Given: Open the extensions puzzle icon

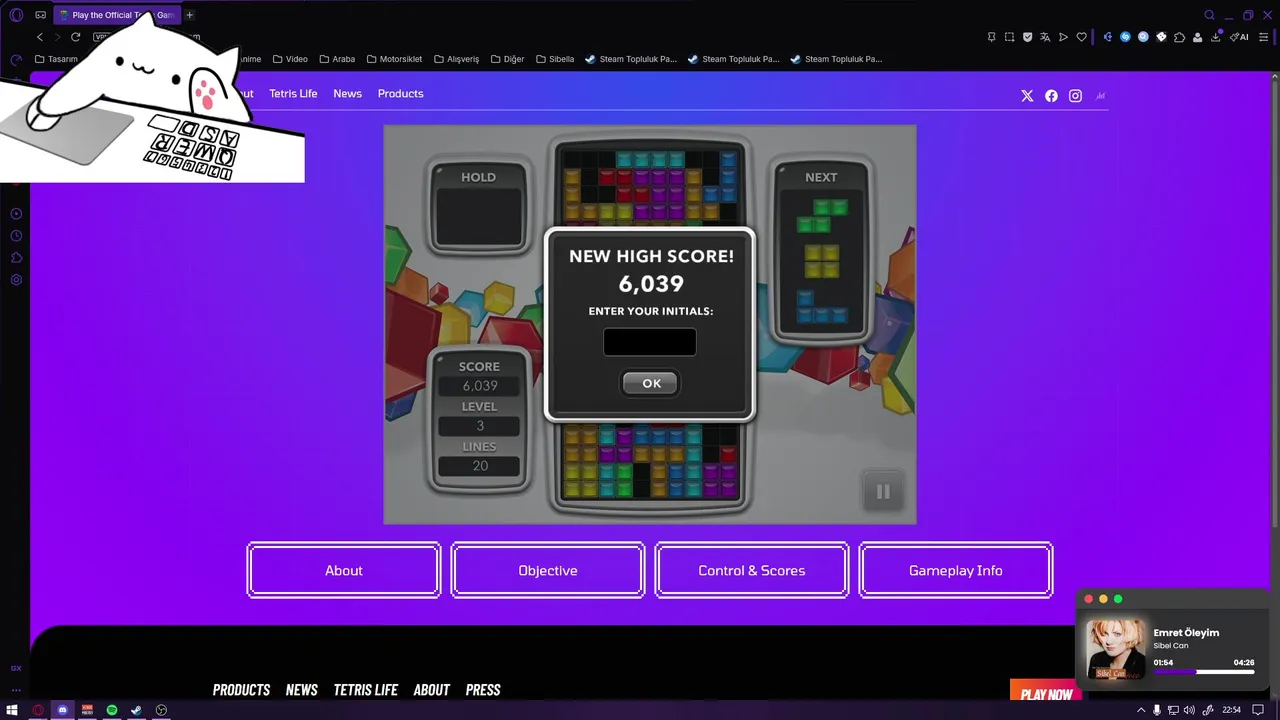Looking at the screenshot, I should (1180, 37).
